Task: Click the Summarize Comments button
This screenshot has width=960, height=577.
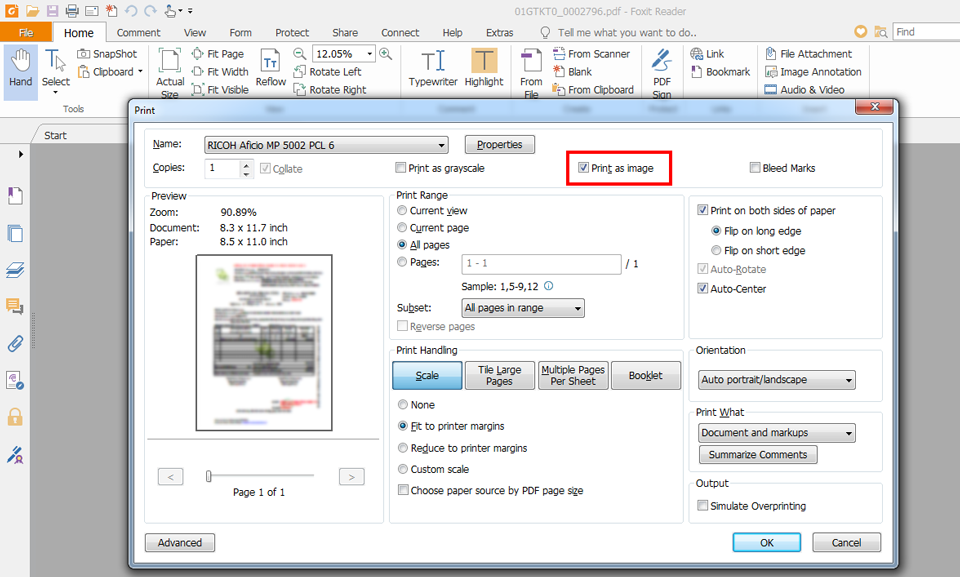Action: [758, 454]
